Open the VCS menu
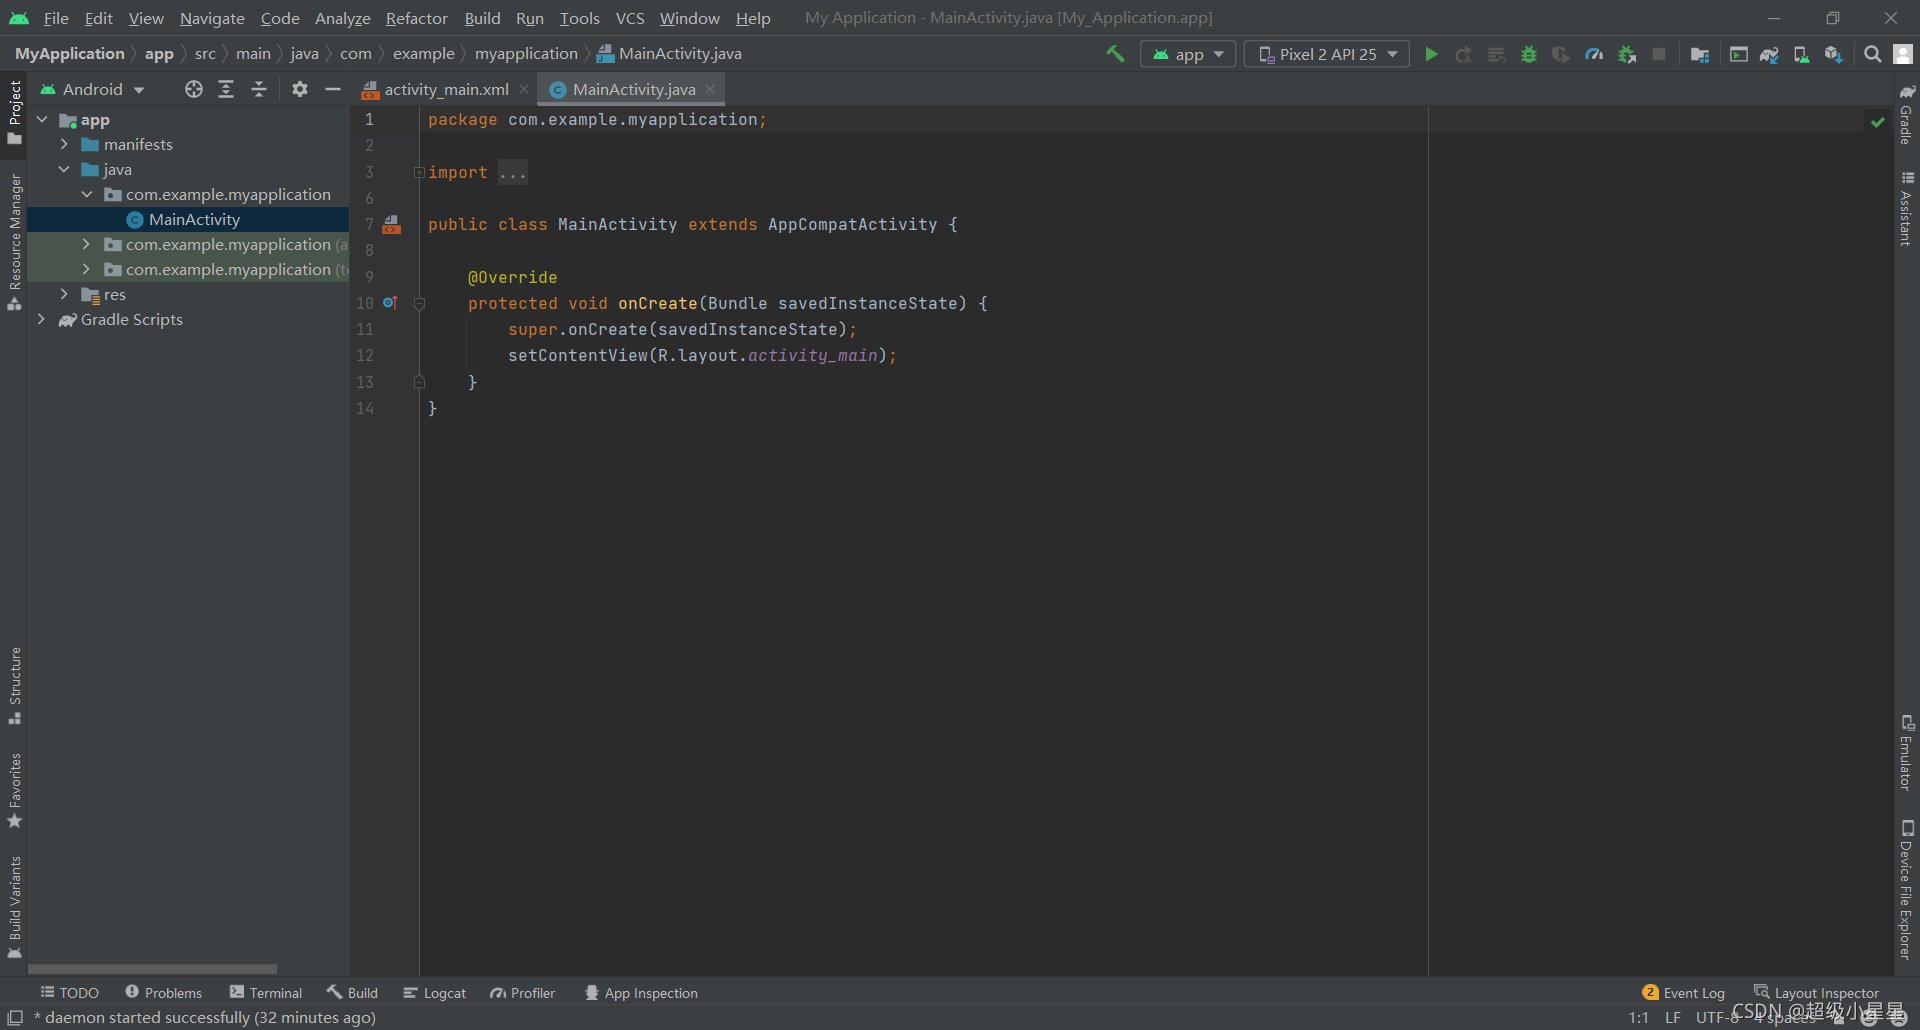This screenshot has height=1030, width=1920. click(630, 18)
